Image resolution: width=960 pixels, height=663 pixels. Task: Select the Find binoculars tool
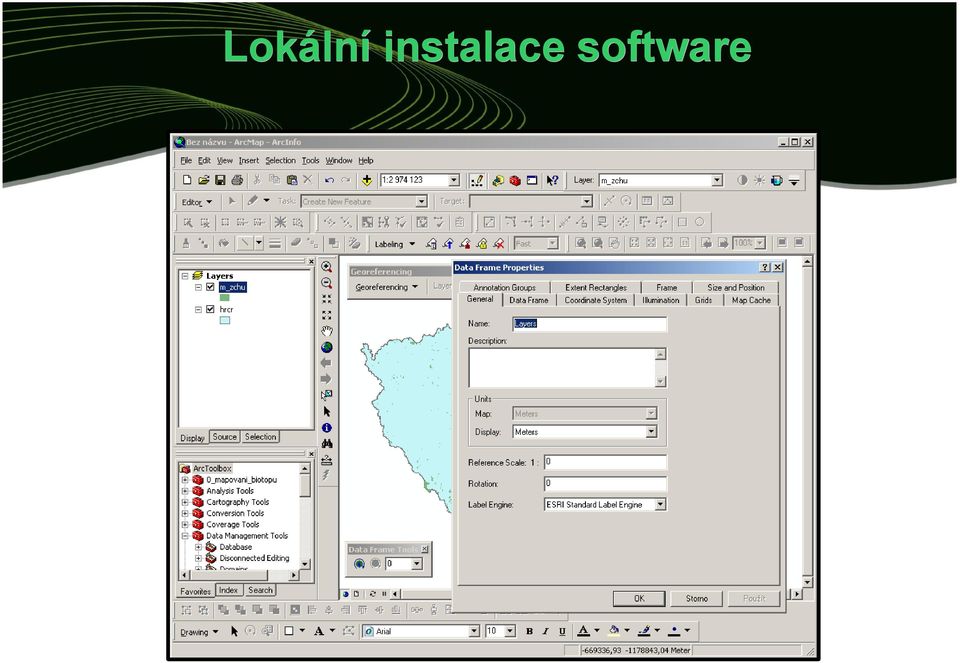pyautogui.click(x=326, y=443)
